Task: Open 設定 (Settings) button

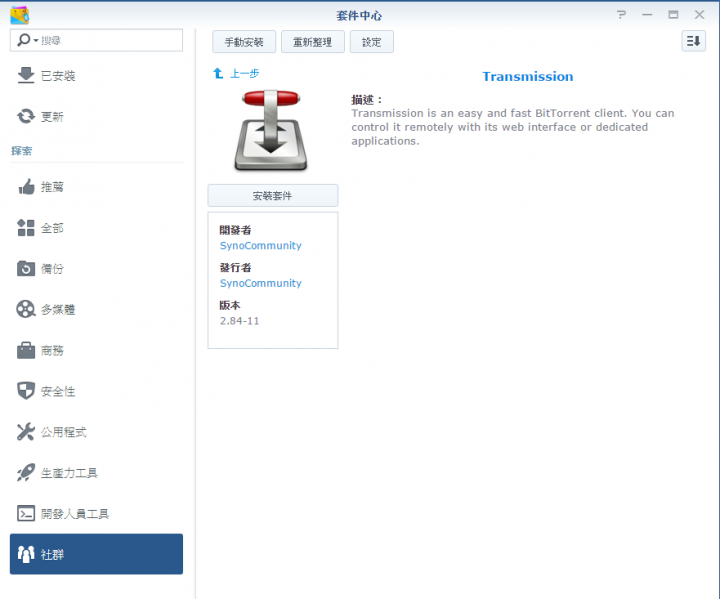Action: (x=371, y=42)
